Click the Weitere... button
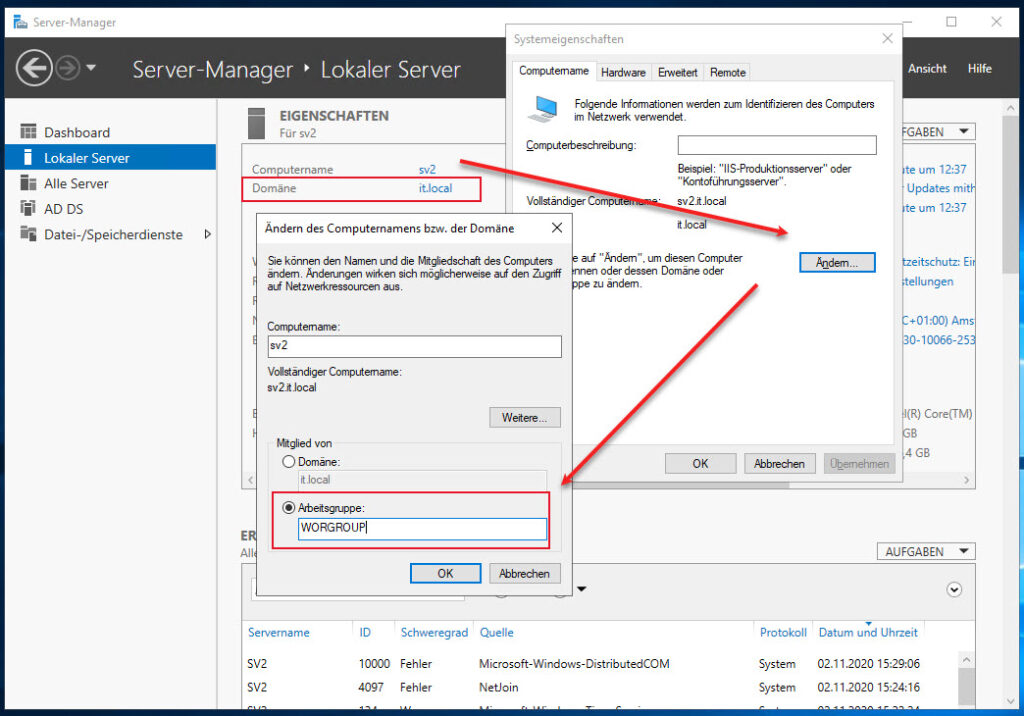The width and height of the screenshot is (1024, 716). coord(524,417)
